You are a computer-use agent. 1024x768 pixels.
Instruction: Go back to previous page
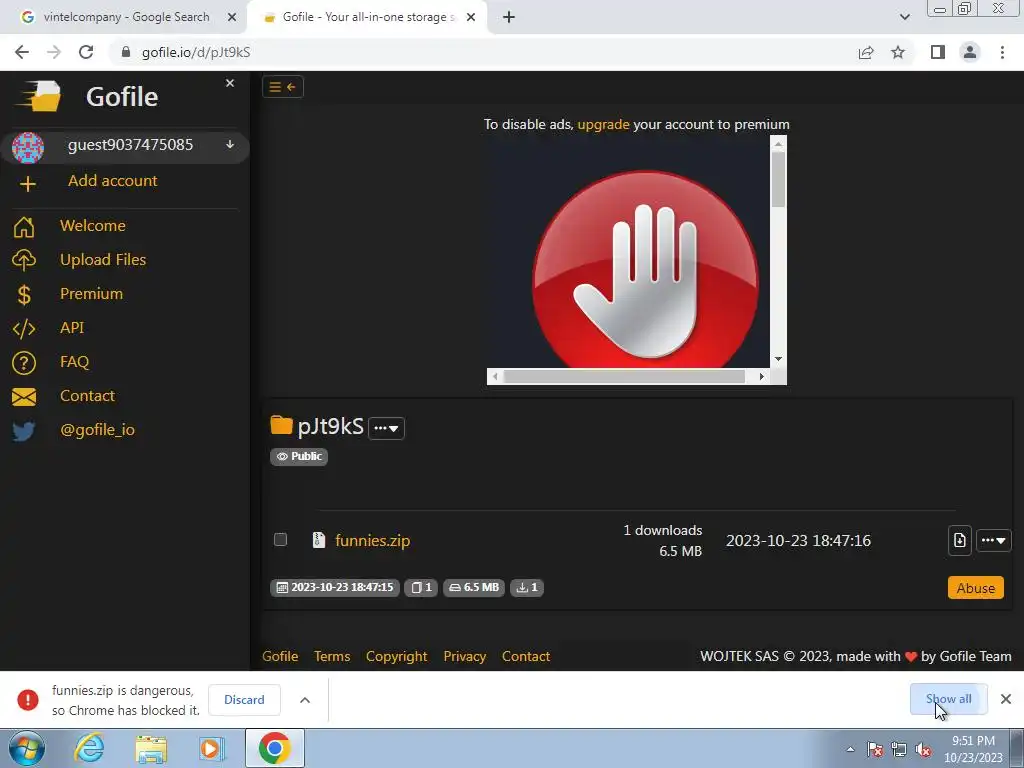click(22, 52)
